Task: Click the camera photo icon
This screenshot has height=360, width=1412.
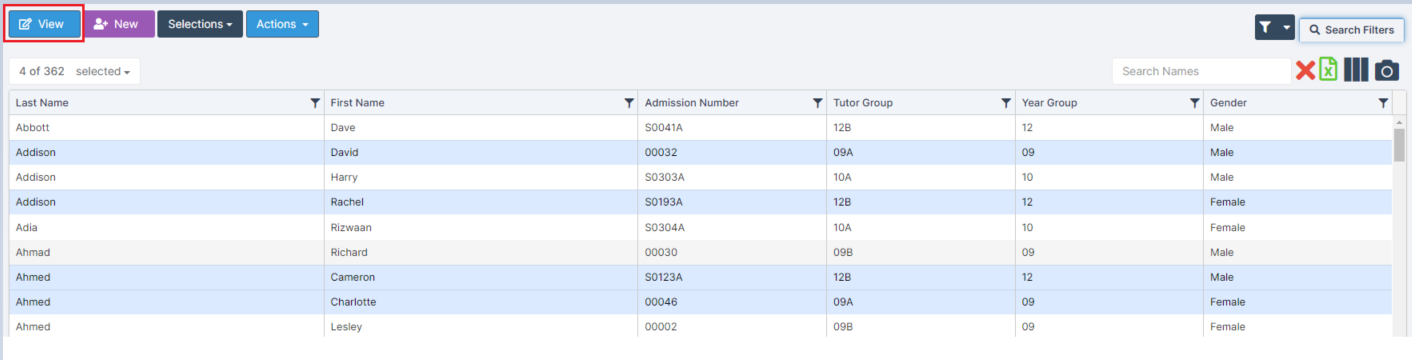Action: (1386, 70)
